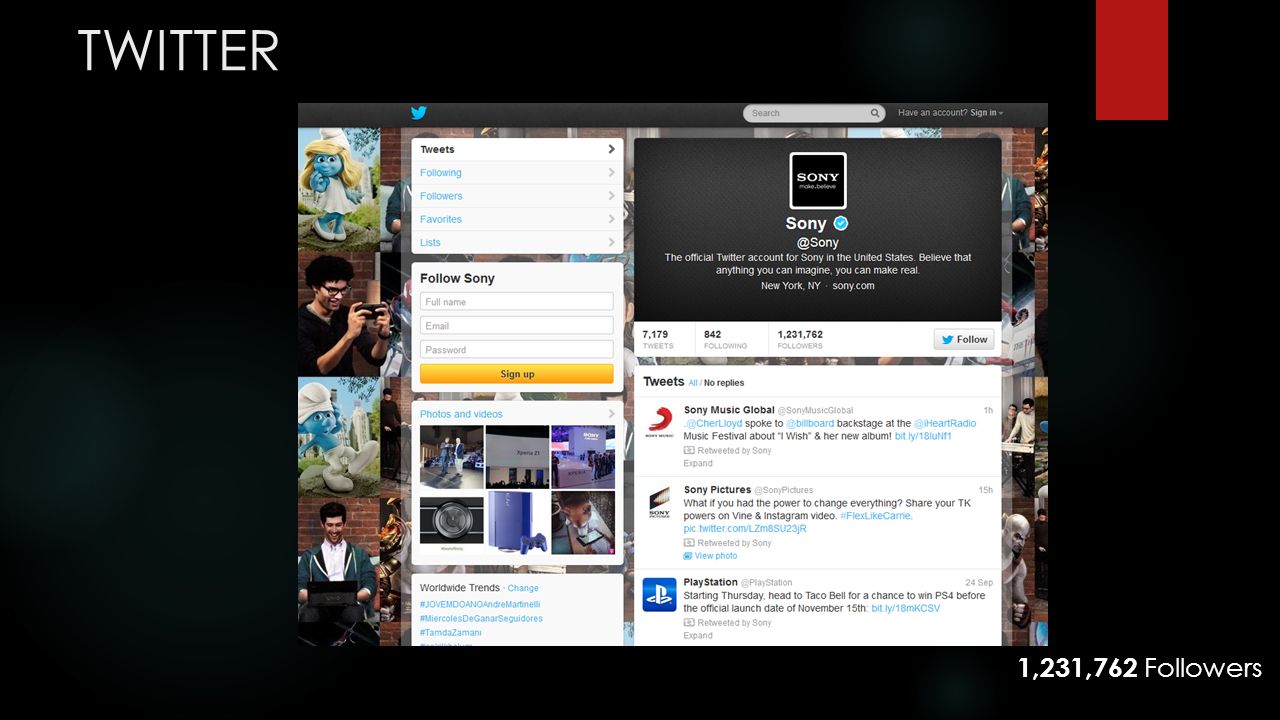Open the PlayStation profile name
1280x720 pixels.
pyautogui.click(x=711, y=582)
